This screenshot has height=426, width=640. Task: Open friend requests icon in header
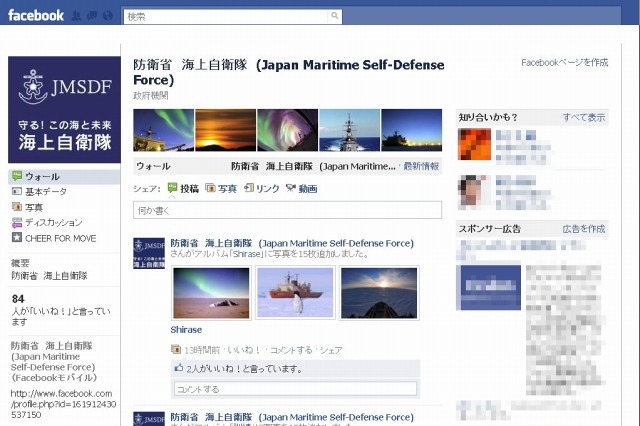[x=76, y=16]
